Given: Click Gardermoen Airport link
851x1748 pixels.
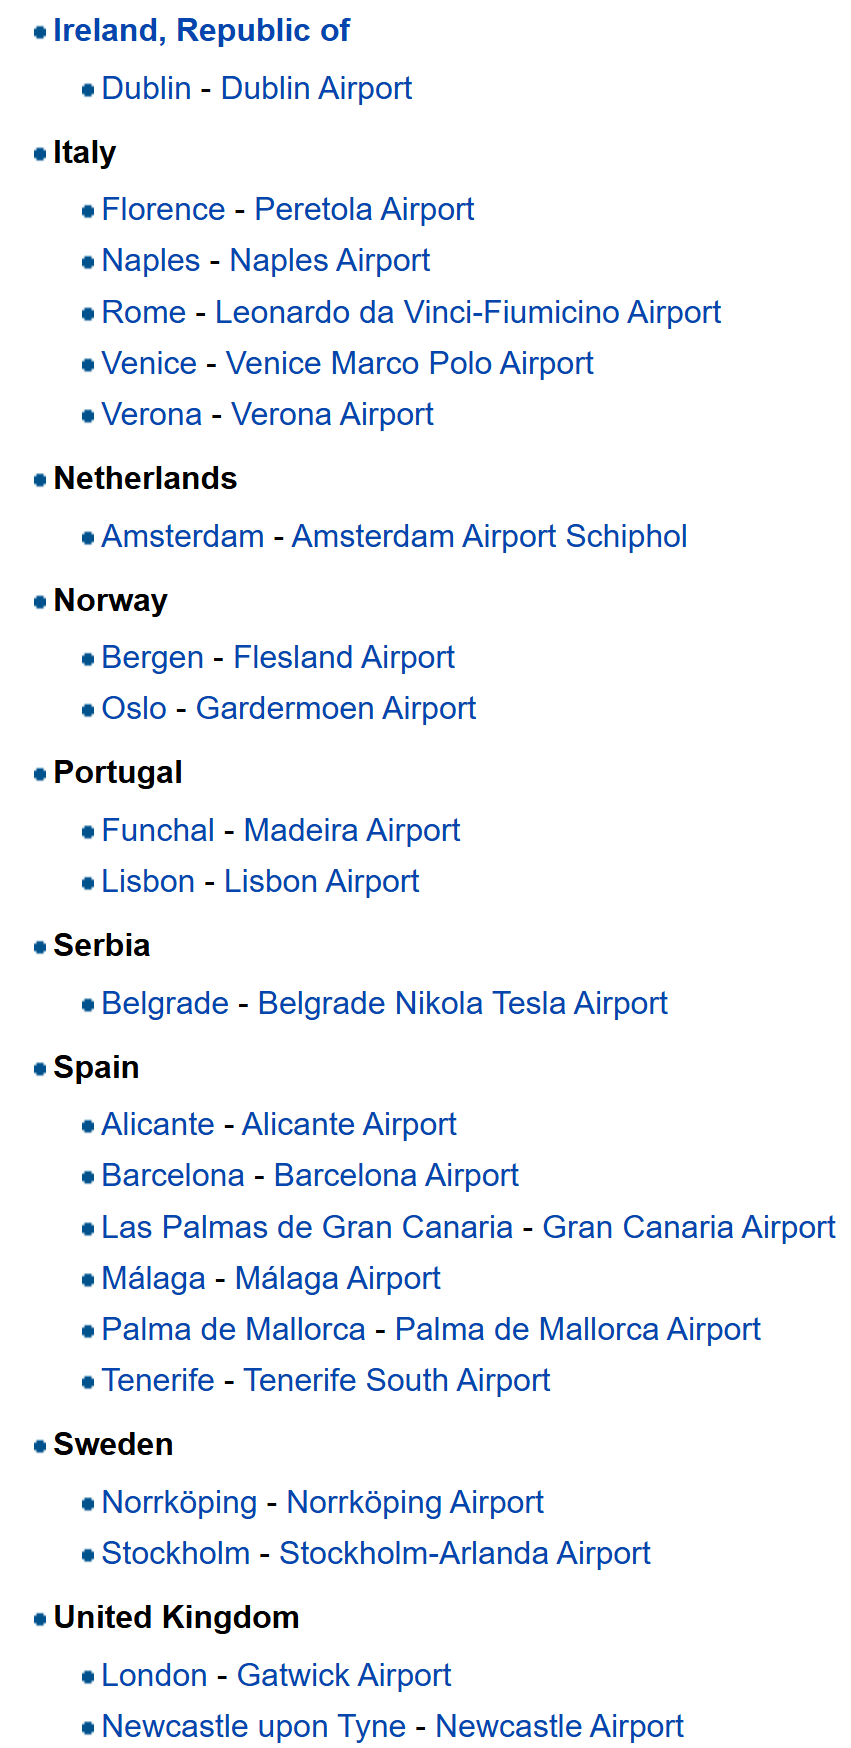Looking at the screenshot, I should [335, 709].
